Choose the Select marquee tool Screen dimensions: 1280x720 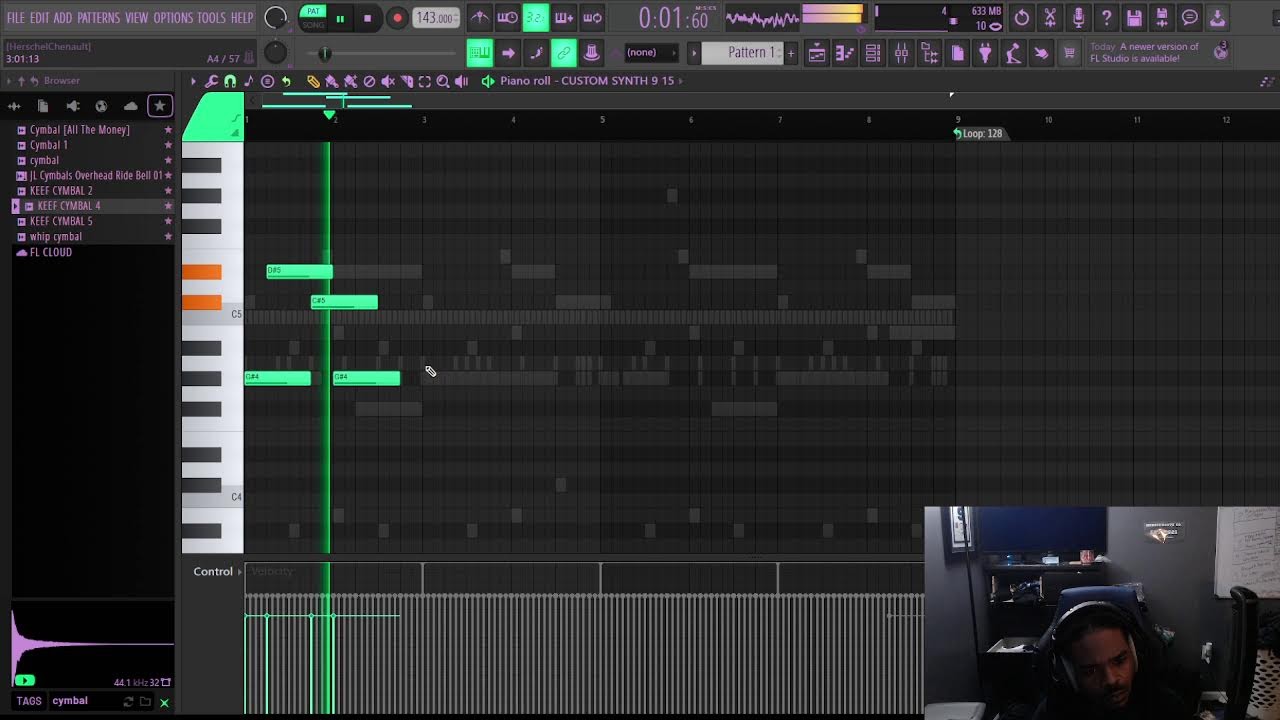[425, 81]
